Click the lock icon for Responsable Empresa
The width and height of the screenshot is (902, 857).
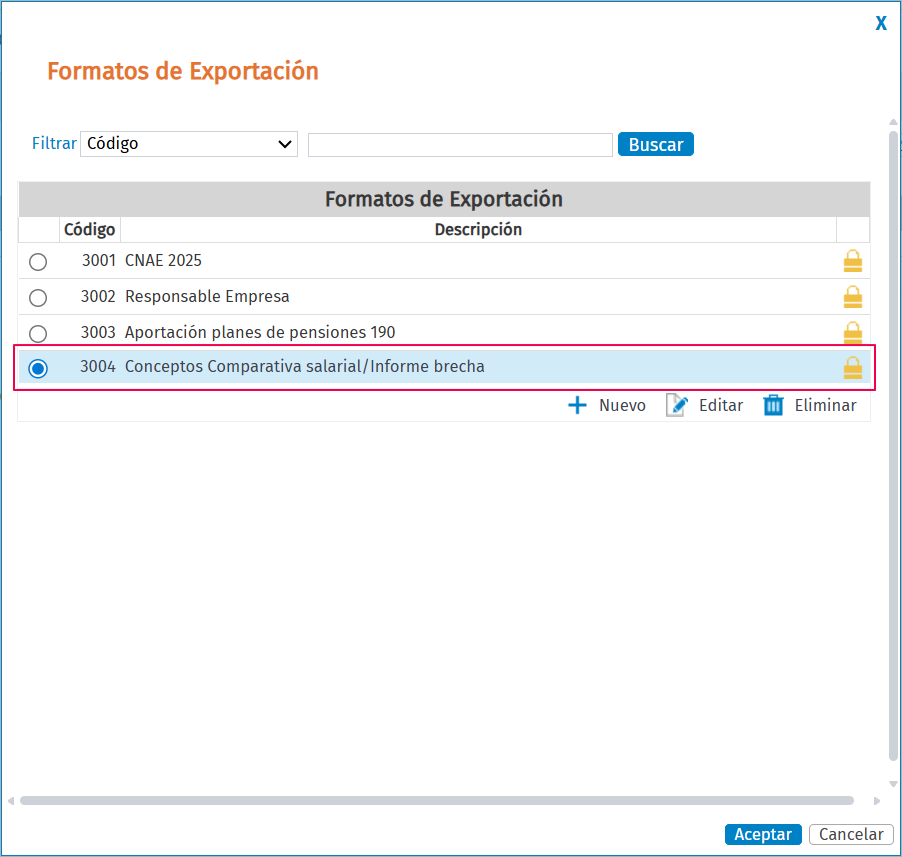pyautogui.click(x=853, y=297)
